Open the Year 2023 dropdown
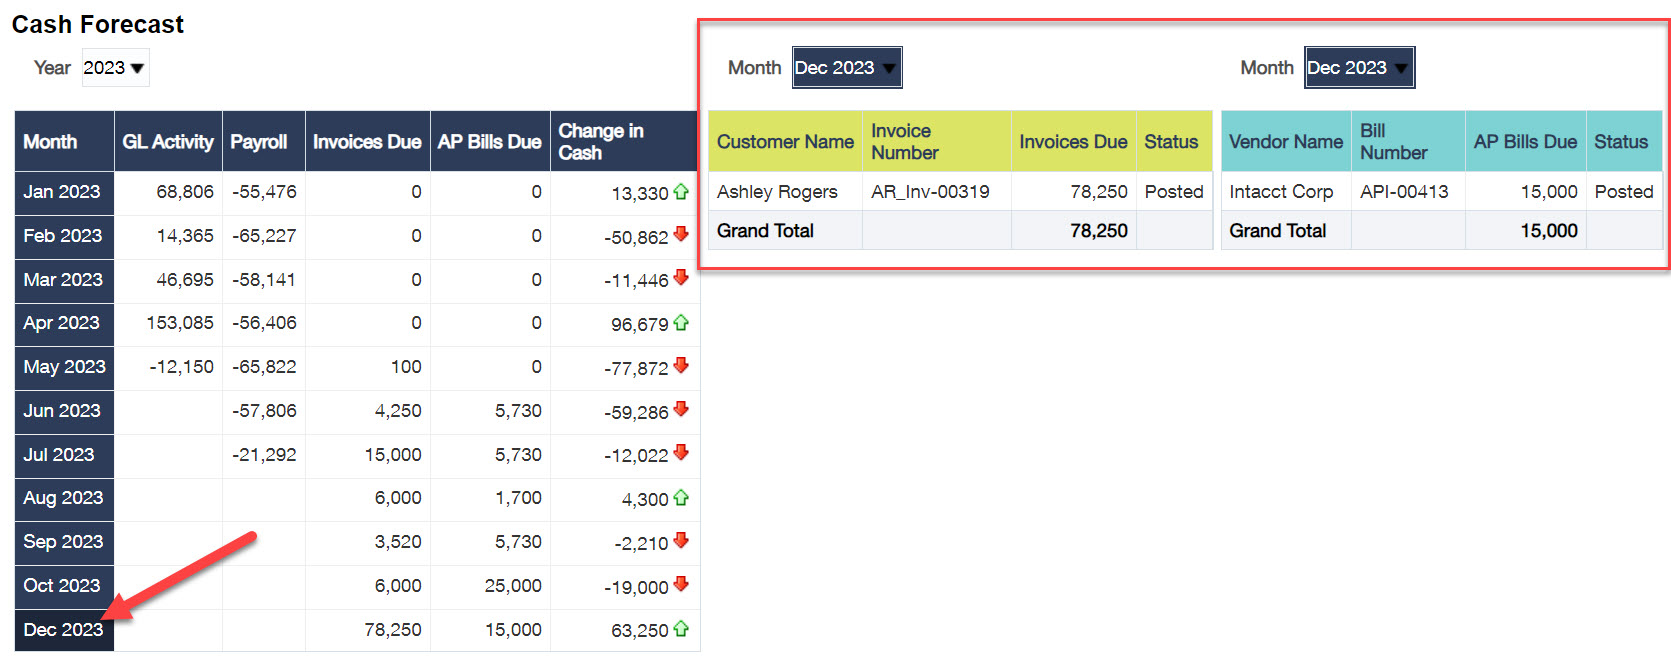This screenshot has height=661, width=1671. pos(115,68)
